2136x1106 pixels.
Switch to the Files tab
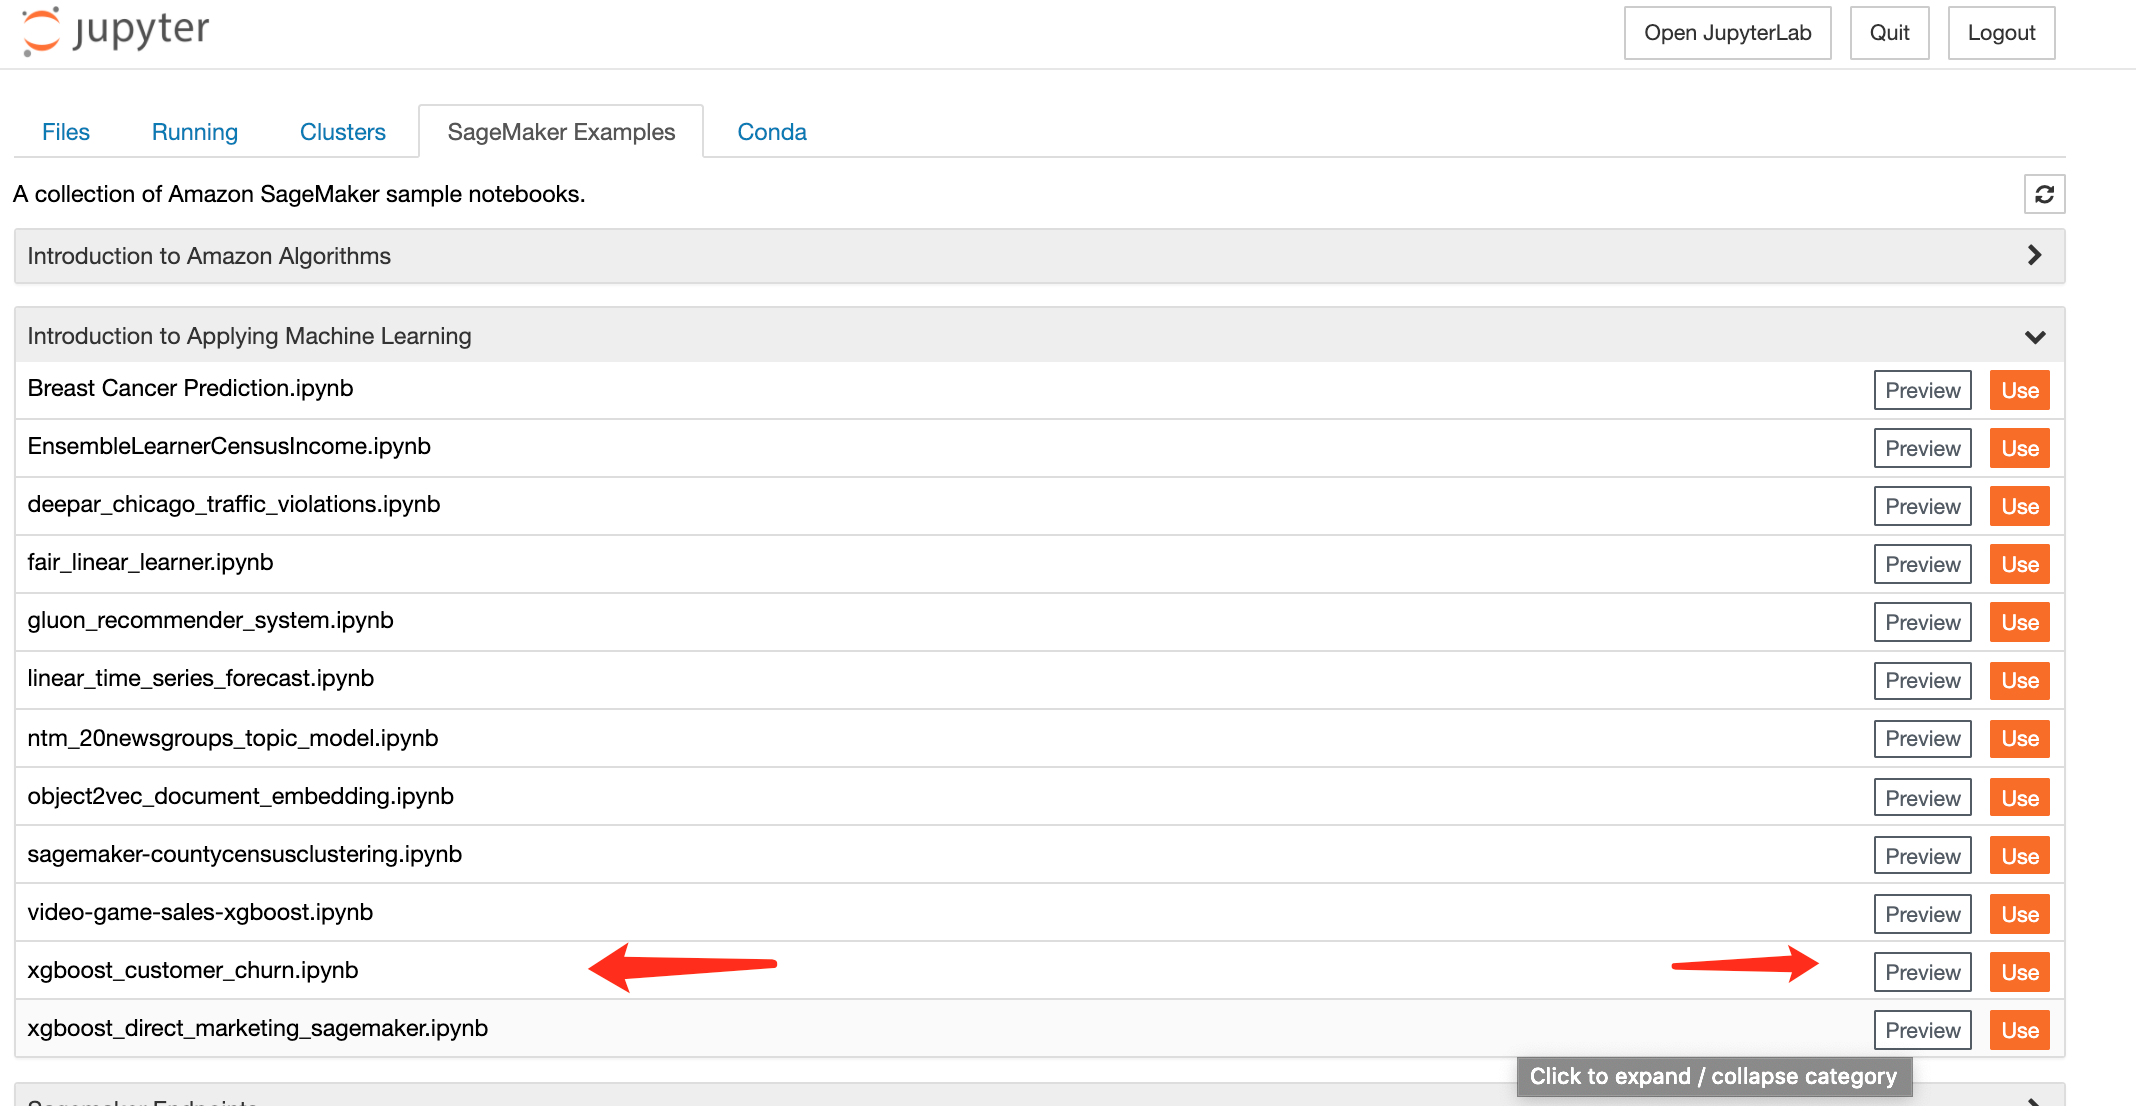pos(66,132)
